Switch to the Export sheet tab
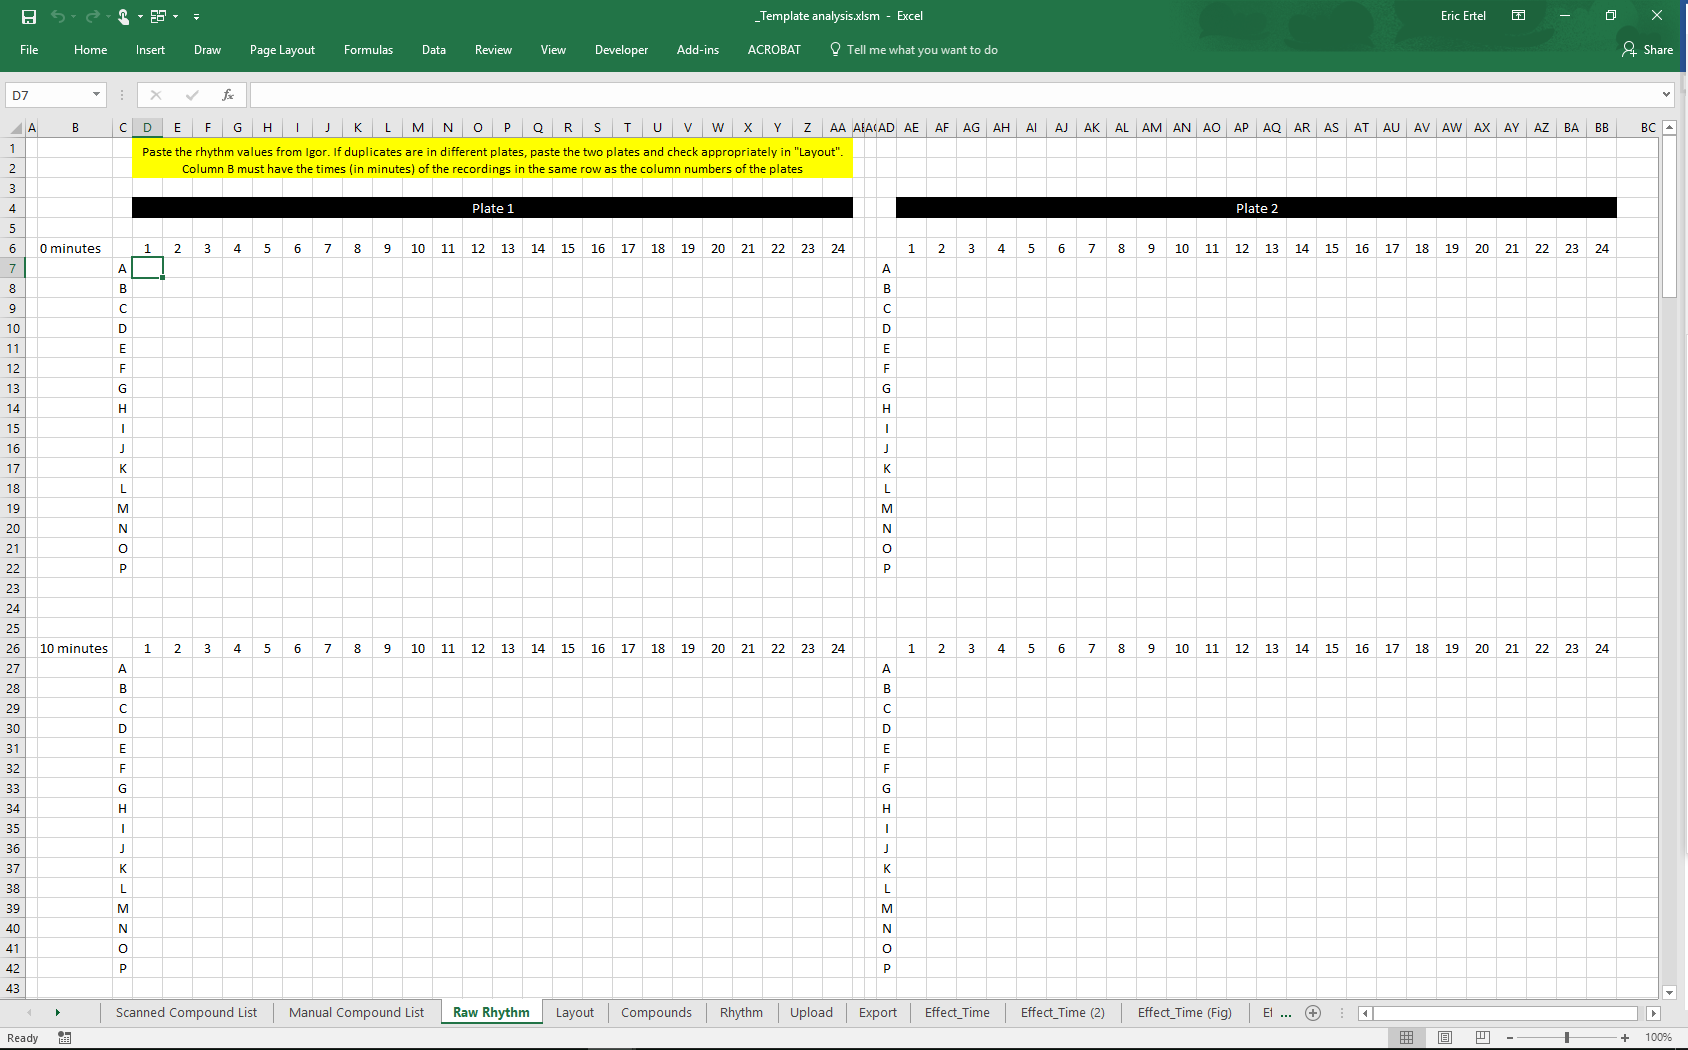 point(878,1012)
